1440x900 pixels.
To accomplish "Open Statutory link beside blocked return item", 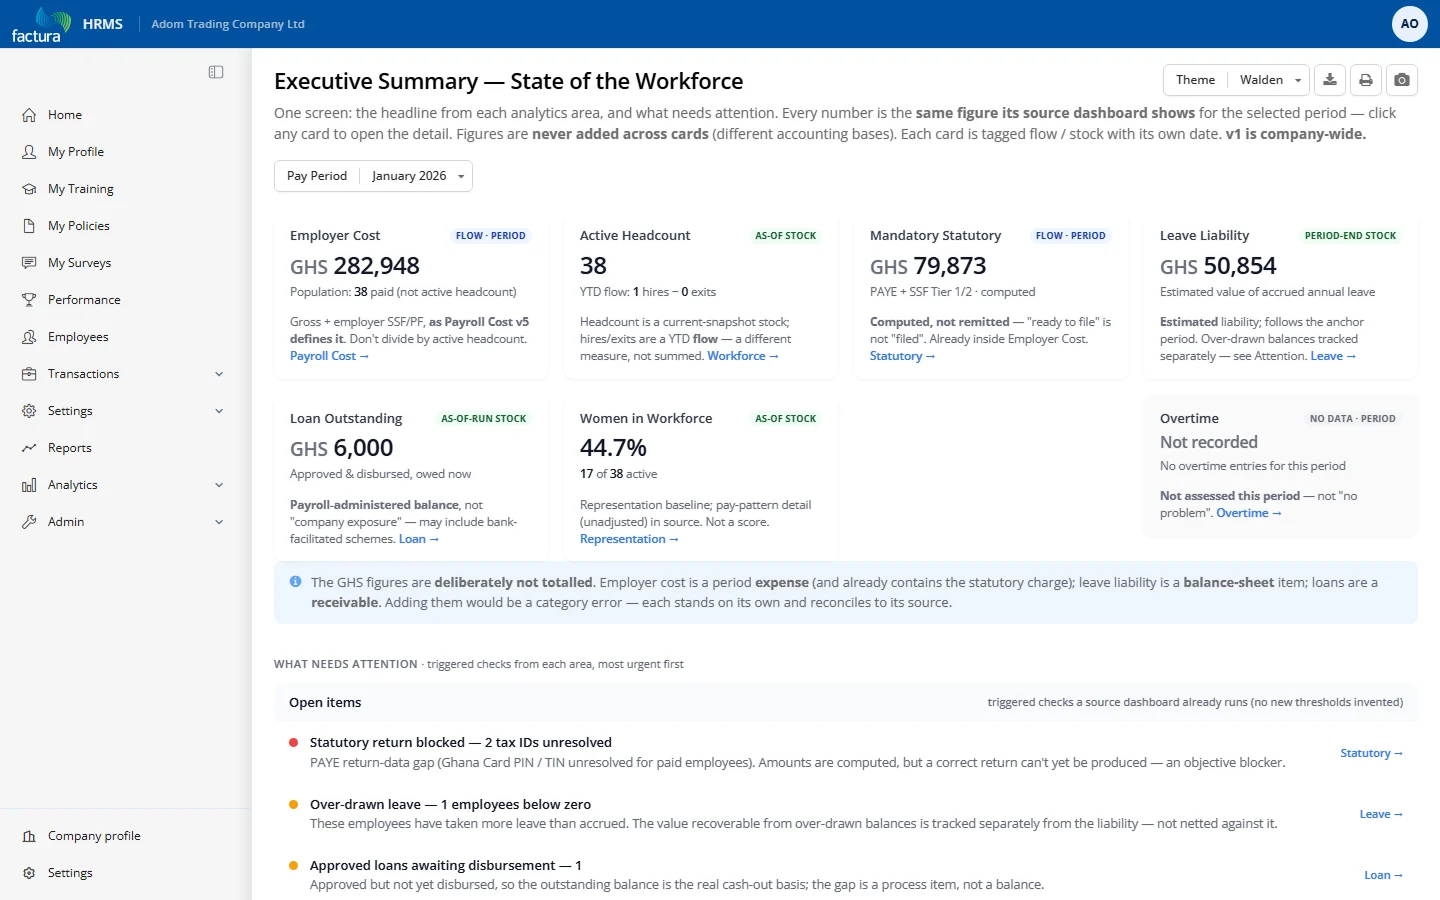I will pyautogui.click(x=1371, y=753).
